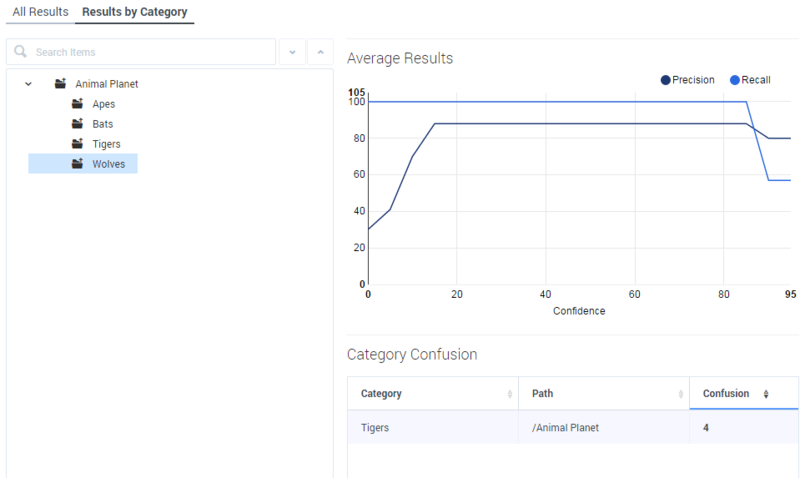Click the collapse-all up chevron button

click(x=320, y=52)
